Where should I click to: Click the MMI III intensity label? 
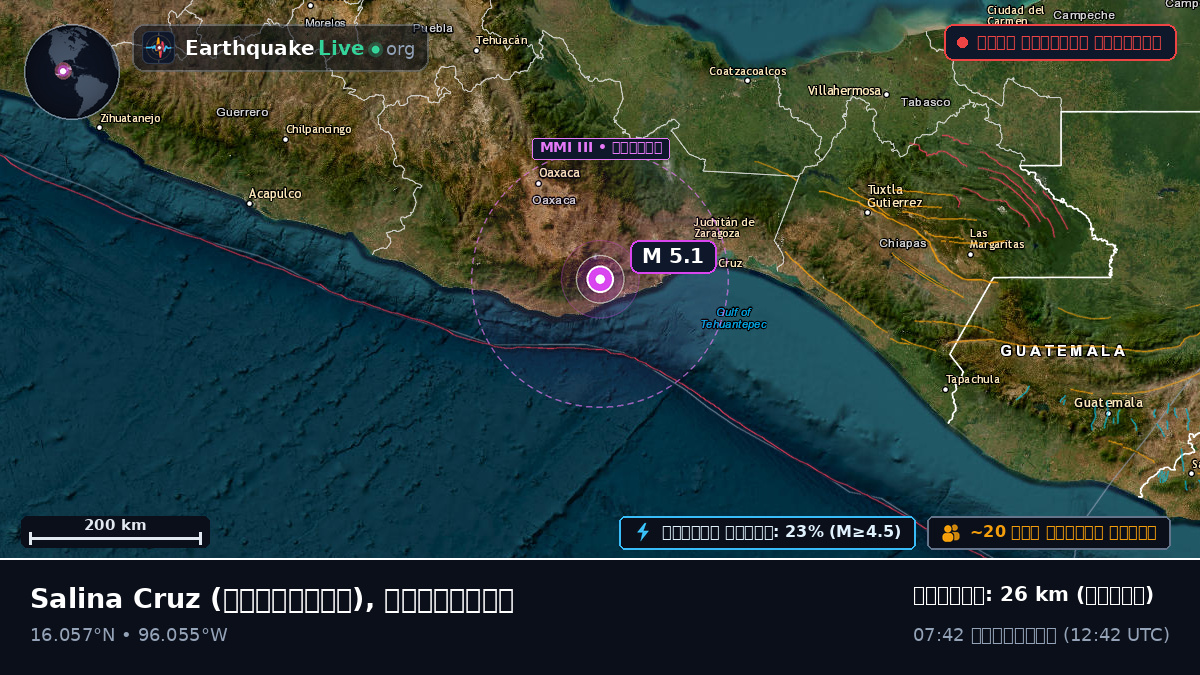click(x=601, y=148)
